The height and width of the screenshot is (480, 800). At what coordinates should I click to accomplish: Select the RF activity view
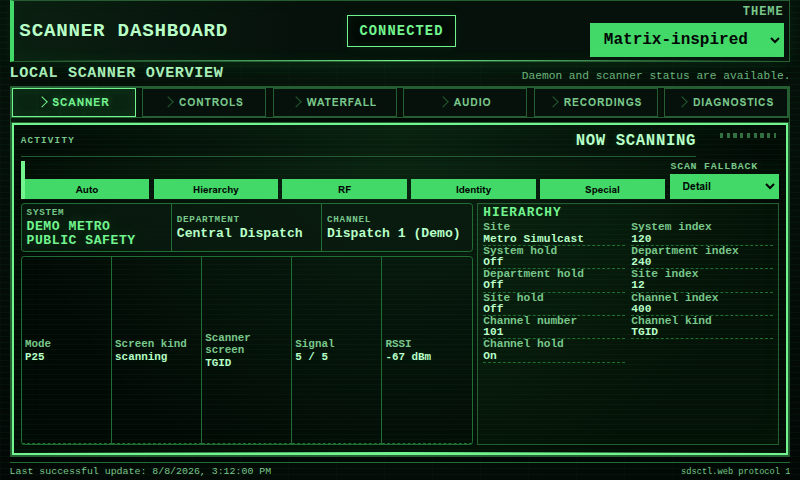click(344, 189)
